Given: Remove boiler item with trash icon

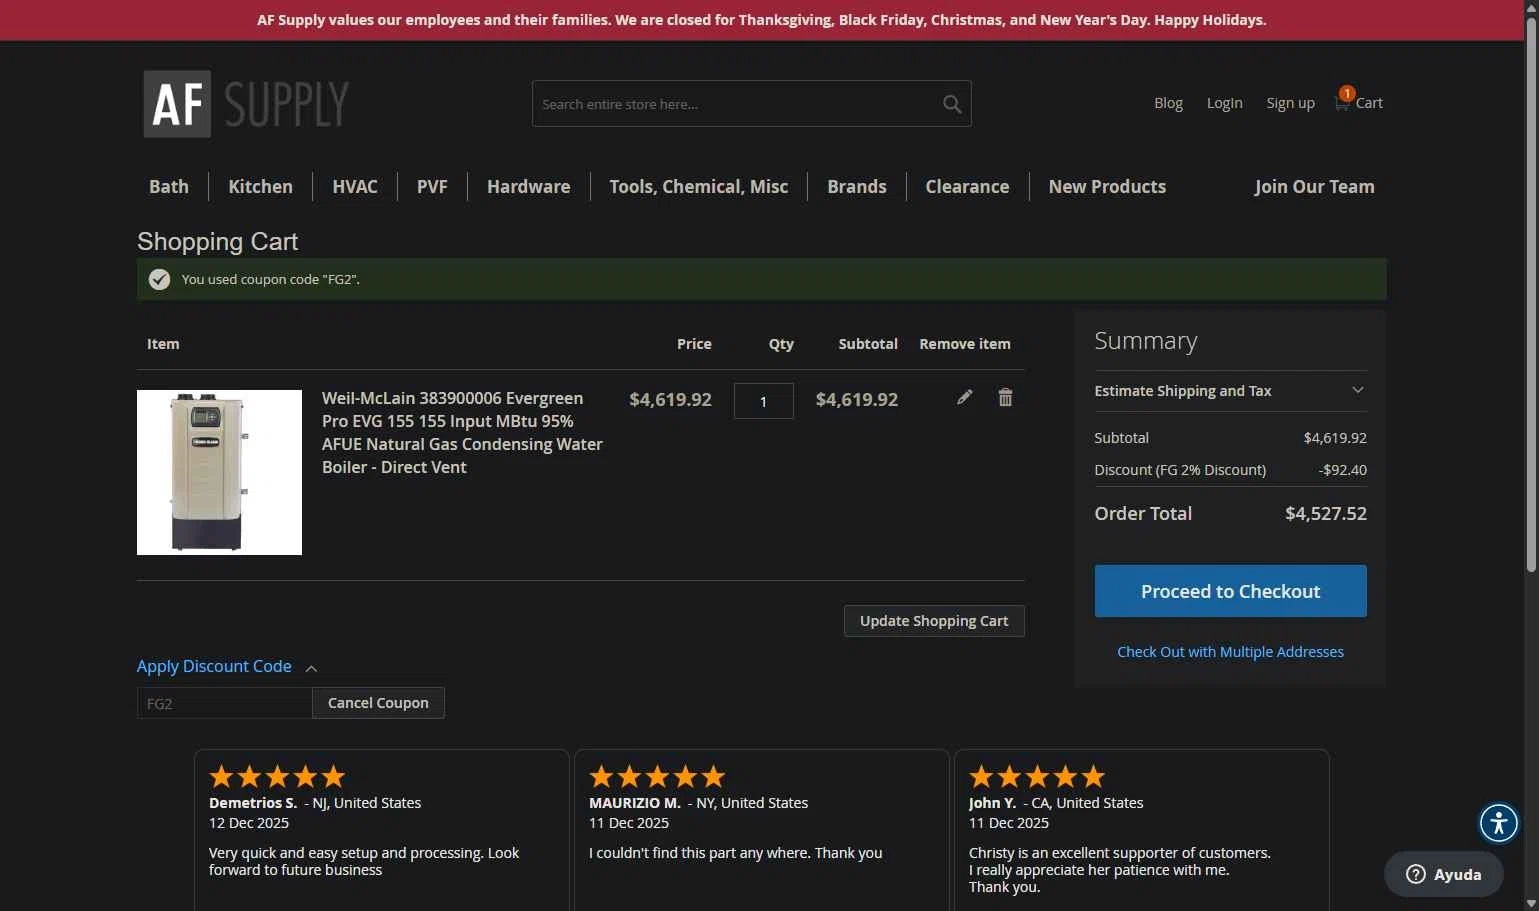Looking at the screenshot, I should 1005,397.
